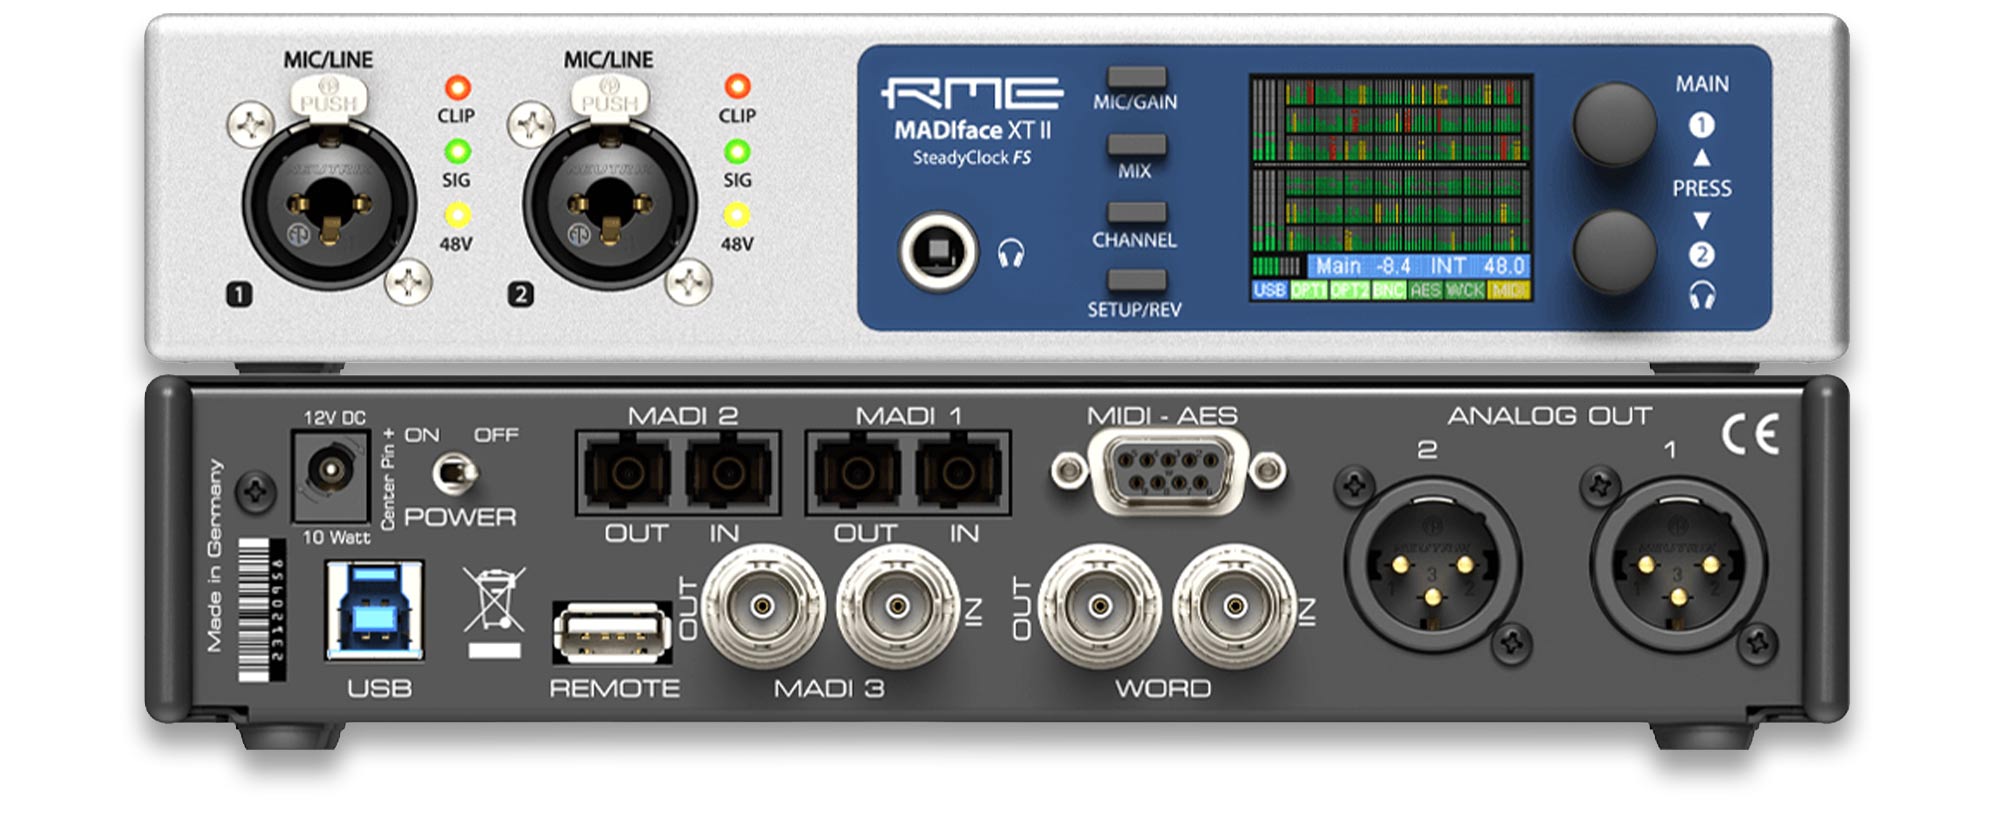
Task: Click MIC/LINE input 1 combo jack
Action: point(329,204)
